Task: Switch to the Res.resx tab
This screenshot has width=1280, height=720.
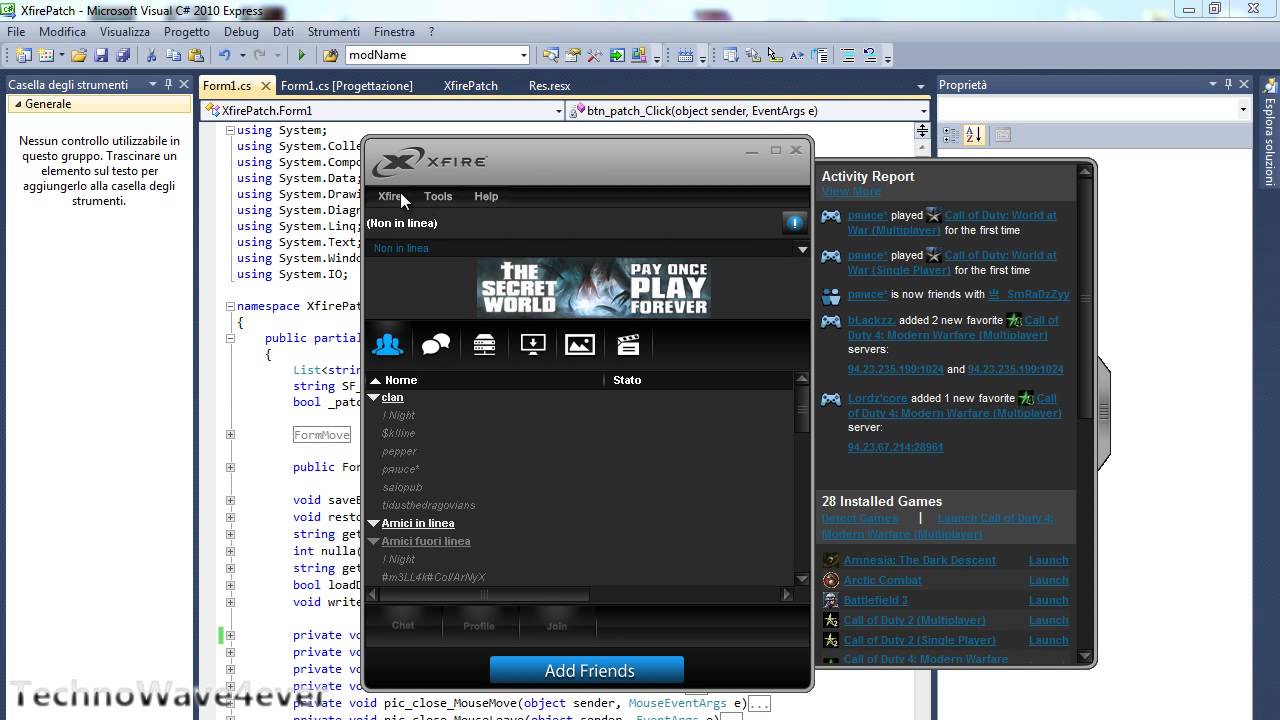Action: (549, 86)
